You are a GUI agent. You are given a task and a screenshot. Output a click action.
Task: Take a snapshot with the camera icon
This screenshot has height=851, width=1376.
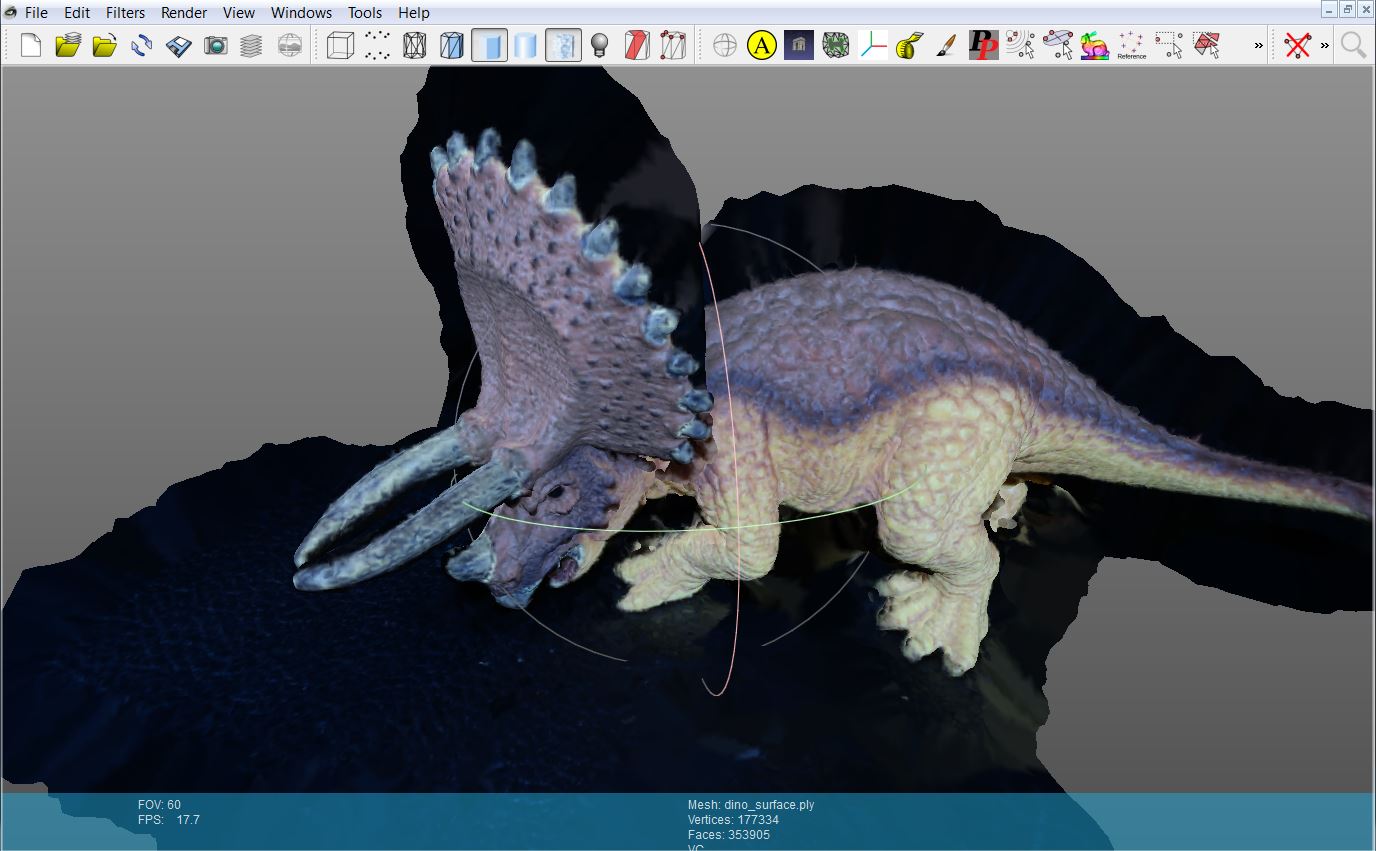216,45
